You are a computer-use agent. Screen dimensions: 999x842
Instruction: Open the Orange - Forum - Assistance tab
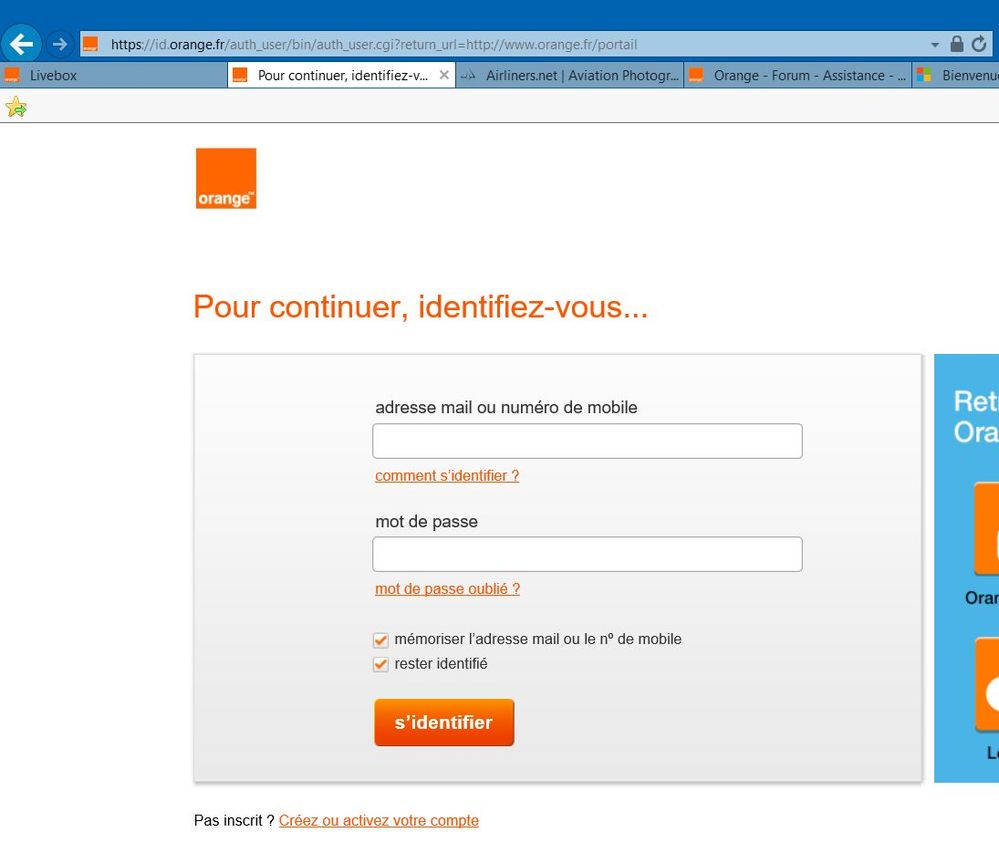tap(798, 75)
